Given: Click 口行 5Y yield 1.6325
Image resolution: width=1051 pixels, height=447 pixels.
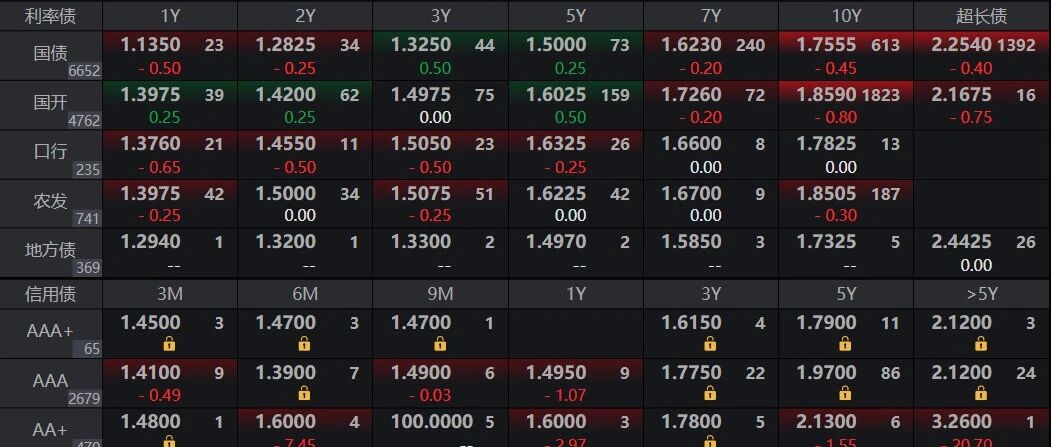Looking at the screenshot, I should (556, 143).
